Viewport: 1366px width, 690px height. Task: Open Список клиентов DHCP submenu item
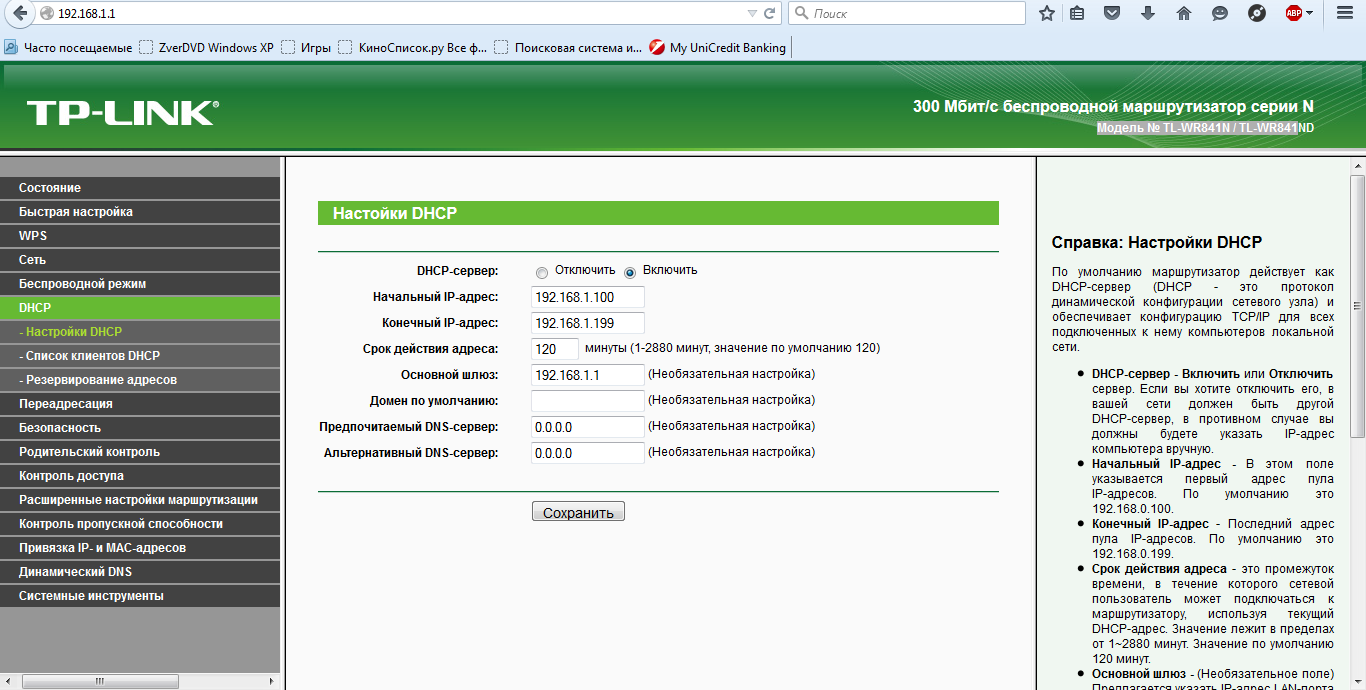pyautogui.click(x=140, y=356)
